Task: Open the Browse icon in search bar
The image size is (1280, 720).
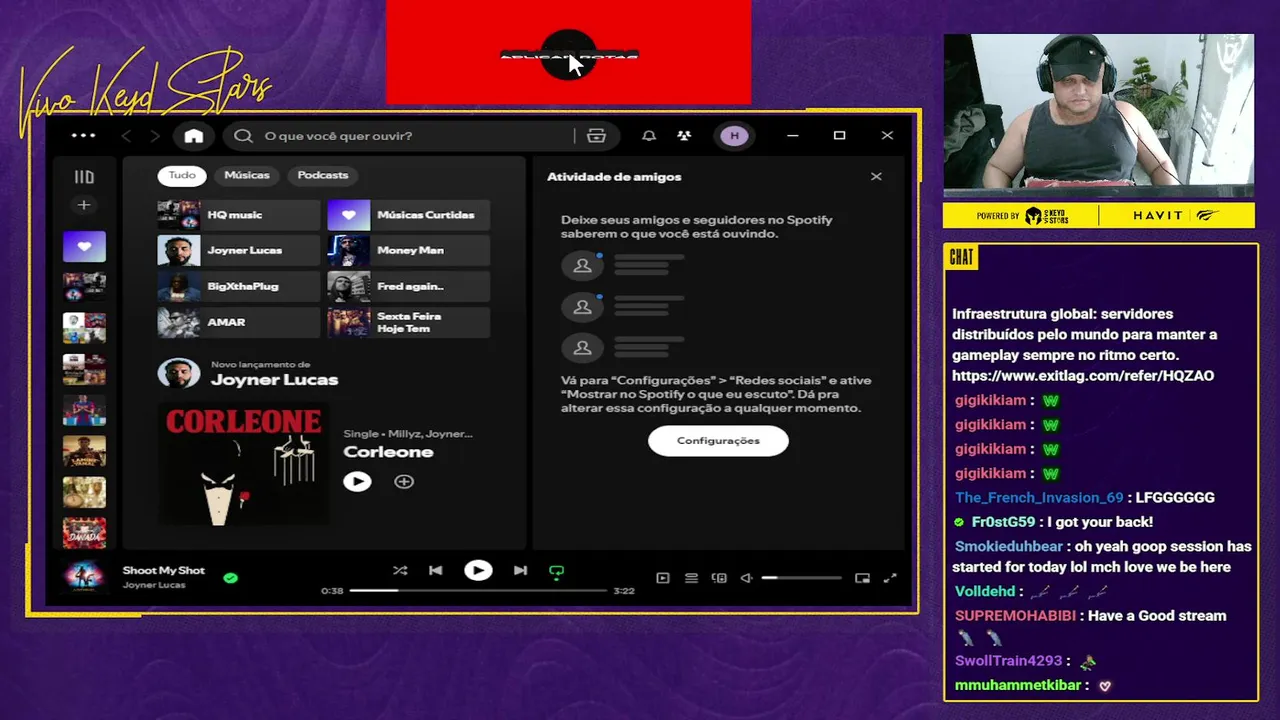Action: pyautogui.click(x=596, y=136)
